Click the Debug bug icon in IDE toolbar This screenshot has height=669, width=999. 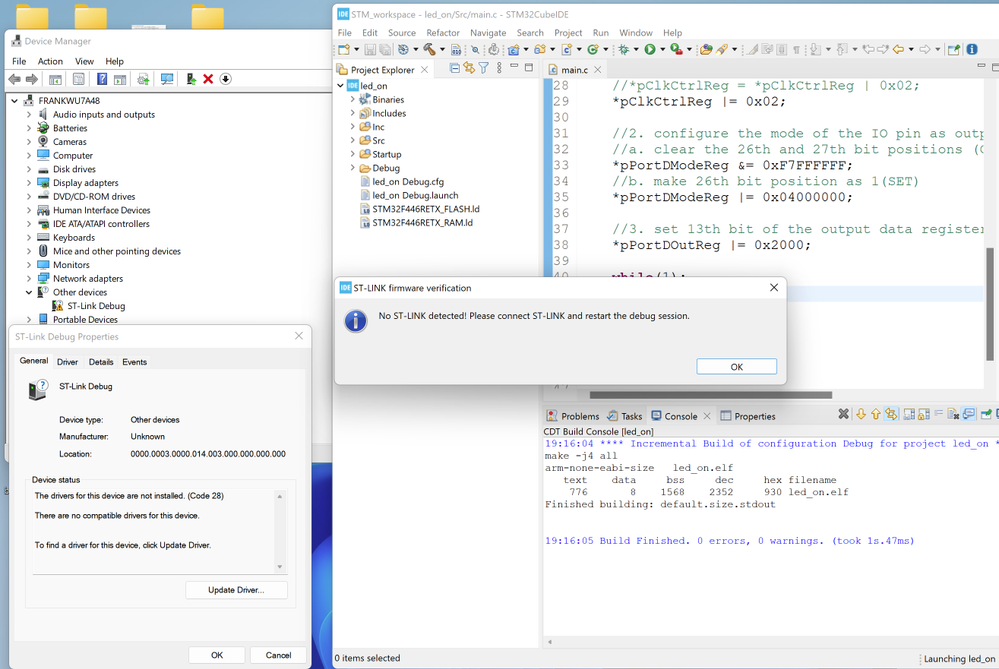(x=624, y=49)
